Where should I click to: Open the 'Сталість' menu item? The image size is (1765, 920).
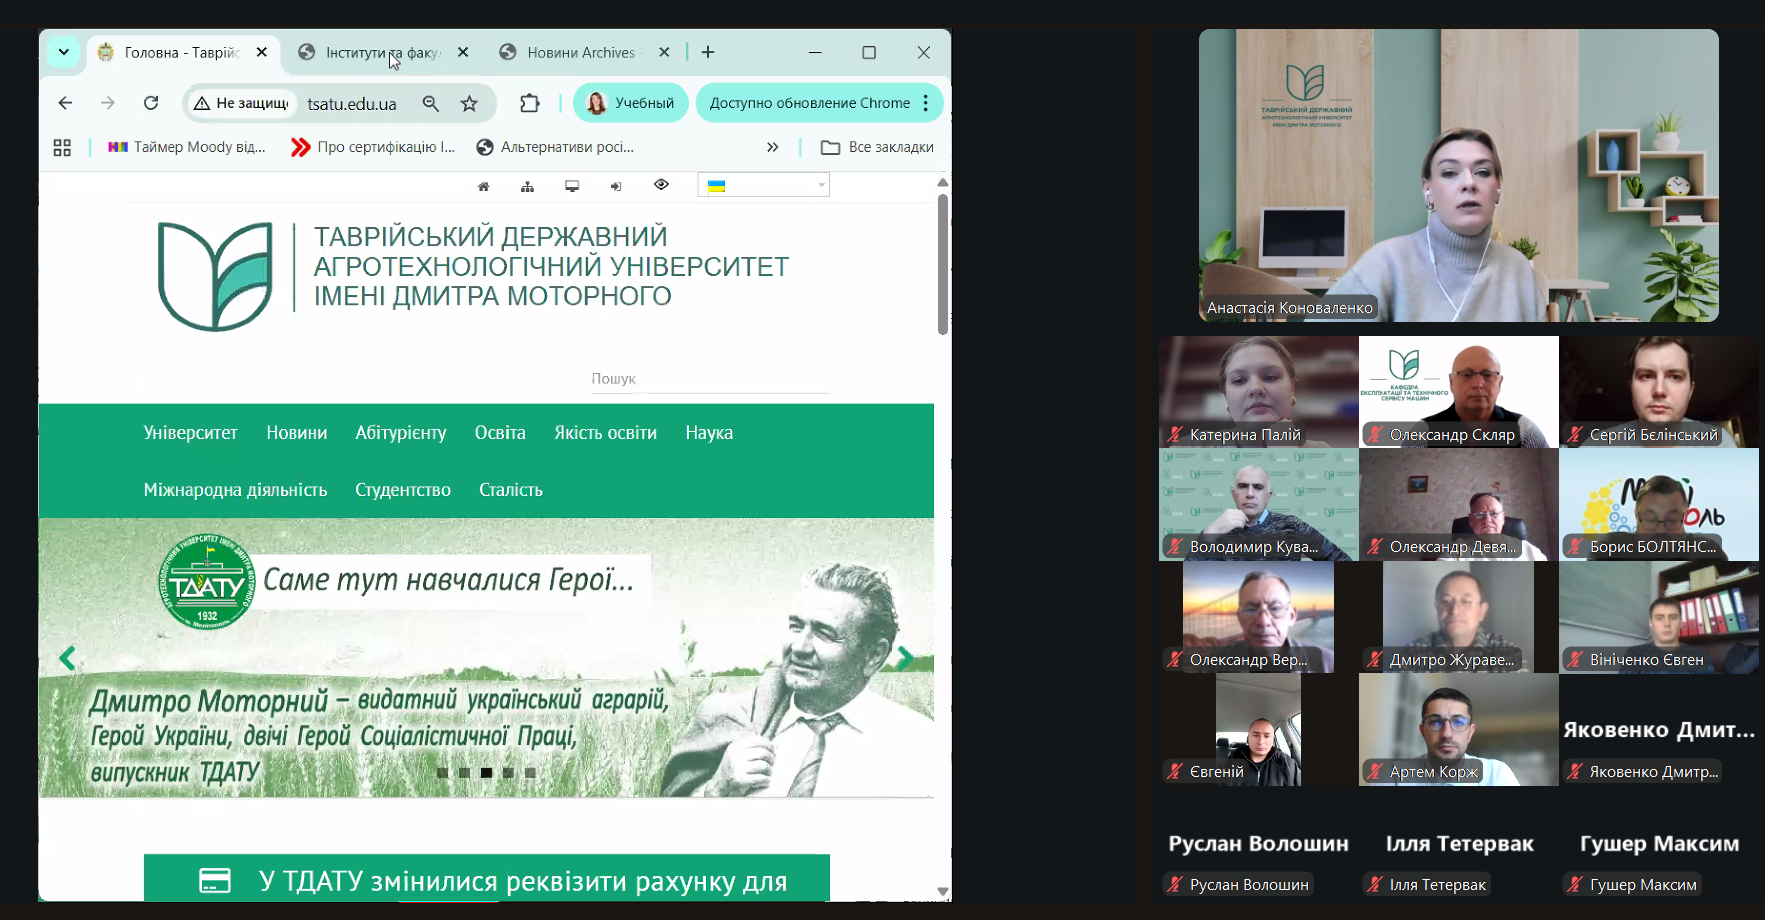[x=511, y=490]
